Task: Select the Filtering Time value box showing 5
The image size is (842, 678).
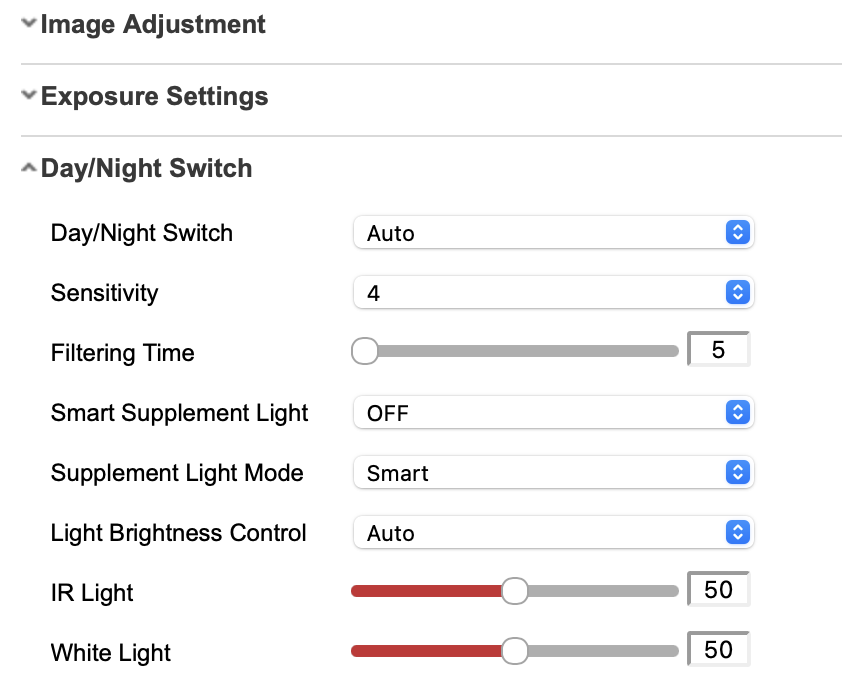Action: [x=718, y=349]
